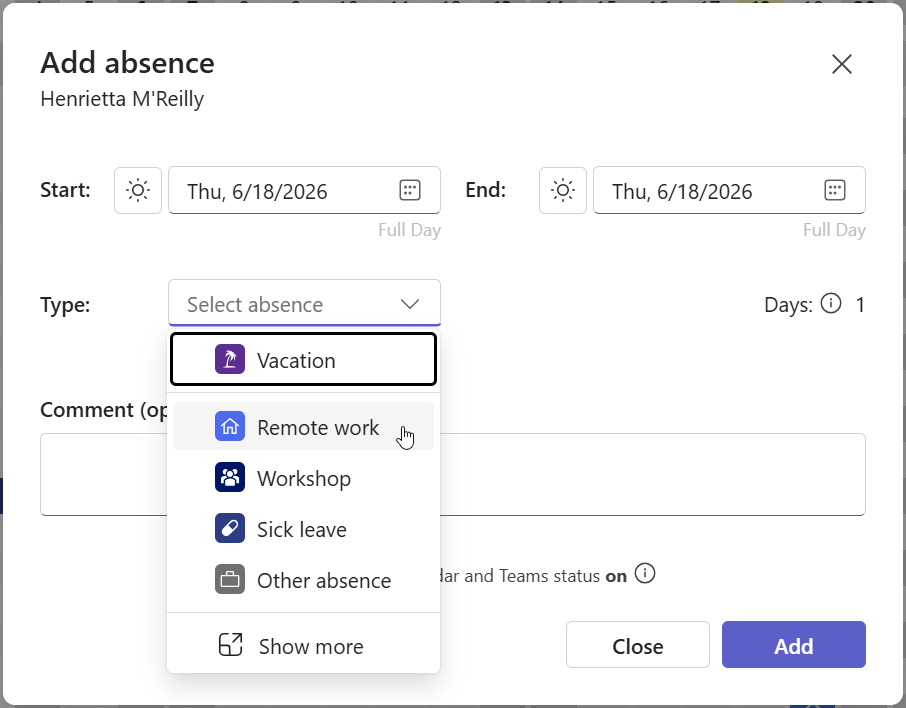Open End date calendar picker icon

pos(835,190)
